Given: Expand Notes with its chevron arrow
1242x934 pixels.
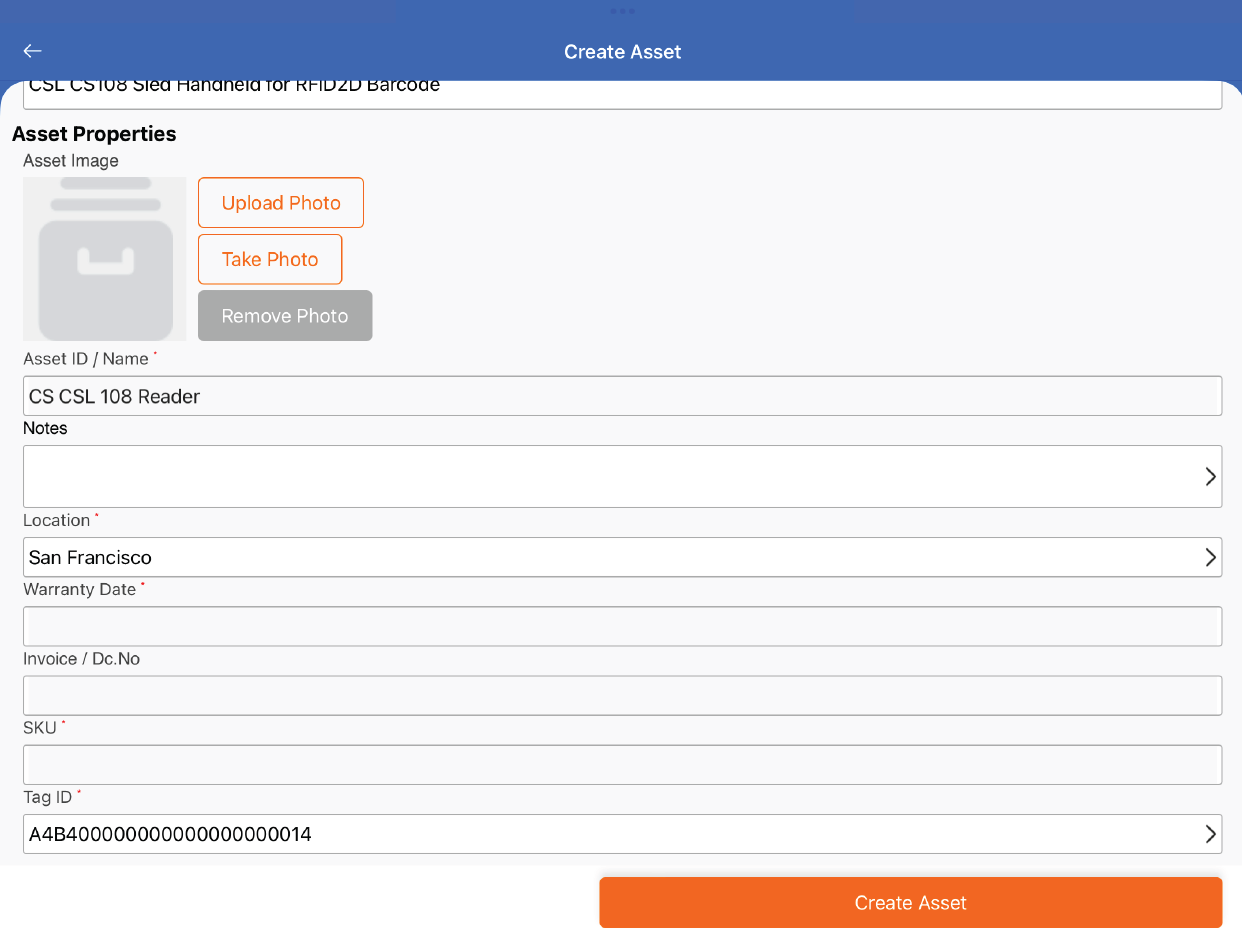Looking at the screenshot, I should (1210, 476).
